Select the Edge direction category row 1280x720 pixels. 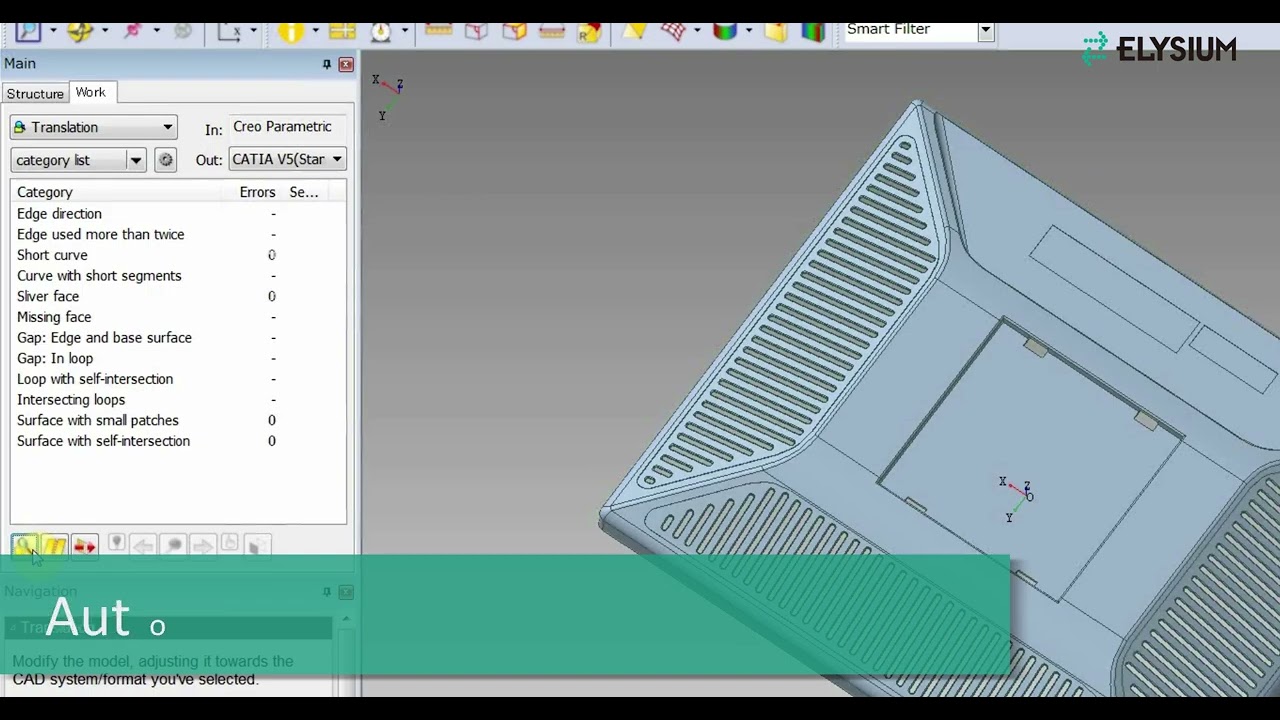(x=178, y=214)
